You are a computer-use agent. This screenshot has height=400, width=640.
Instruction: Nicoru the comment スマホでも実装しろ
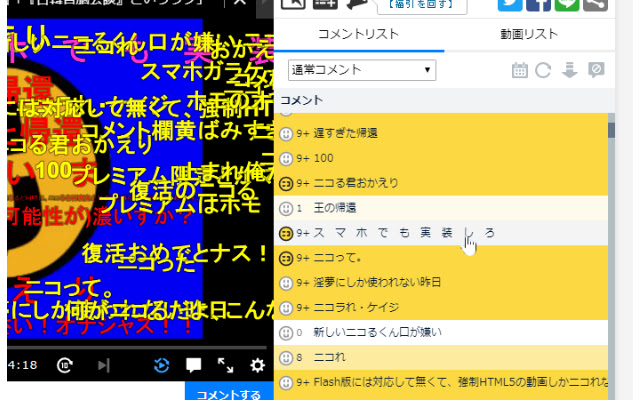286,233
